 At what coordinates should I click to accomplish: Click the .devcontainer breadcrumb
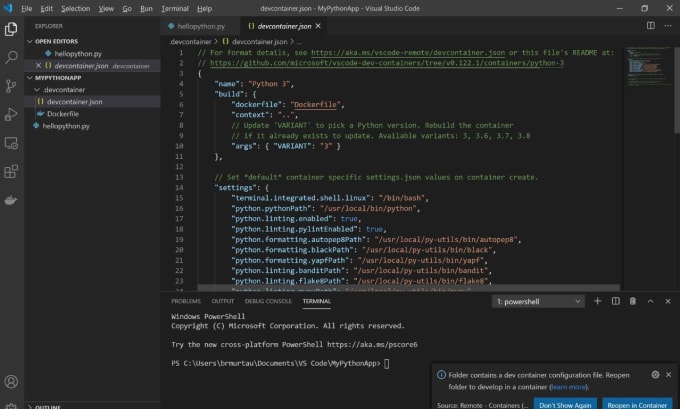click(190, 42)
